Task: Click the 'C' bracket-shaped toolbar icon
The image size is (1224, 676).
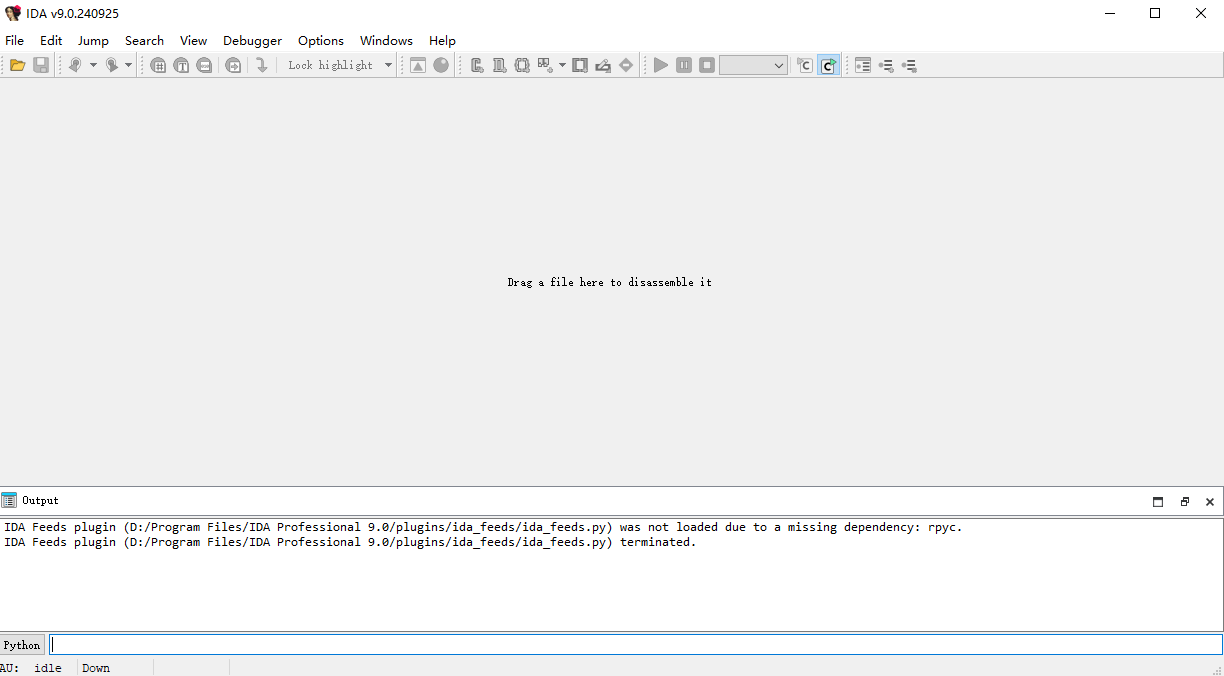Action: click(x=477, y=65)
